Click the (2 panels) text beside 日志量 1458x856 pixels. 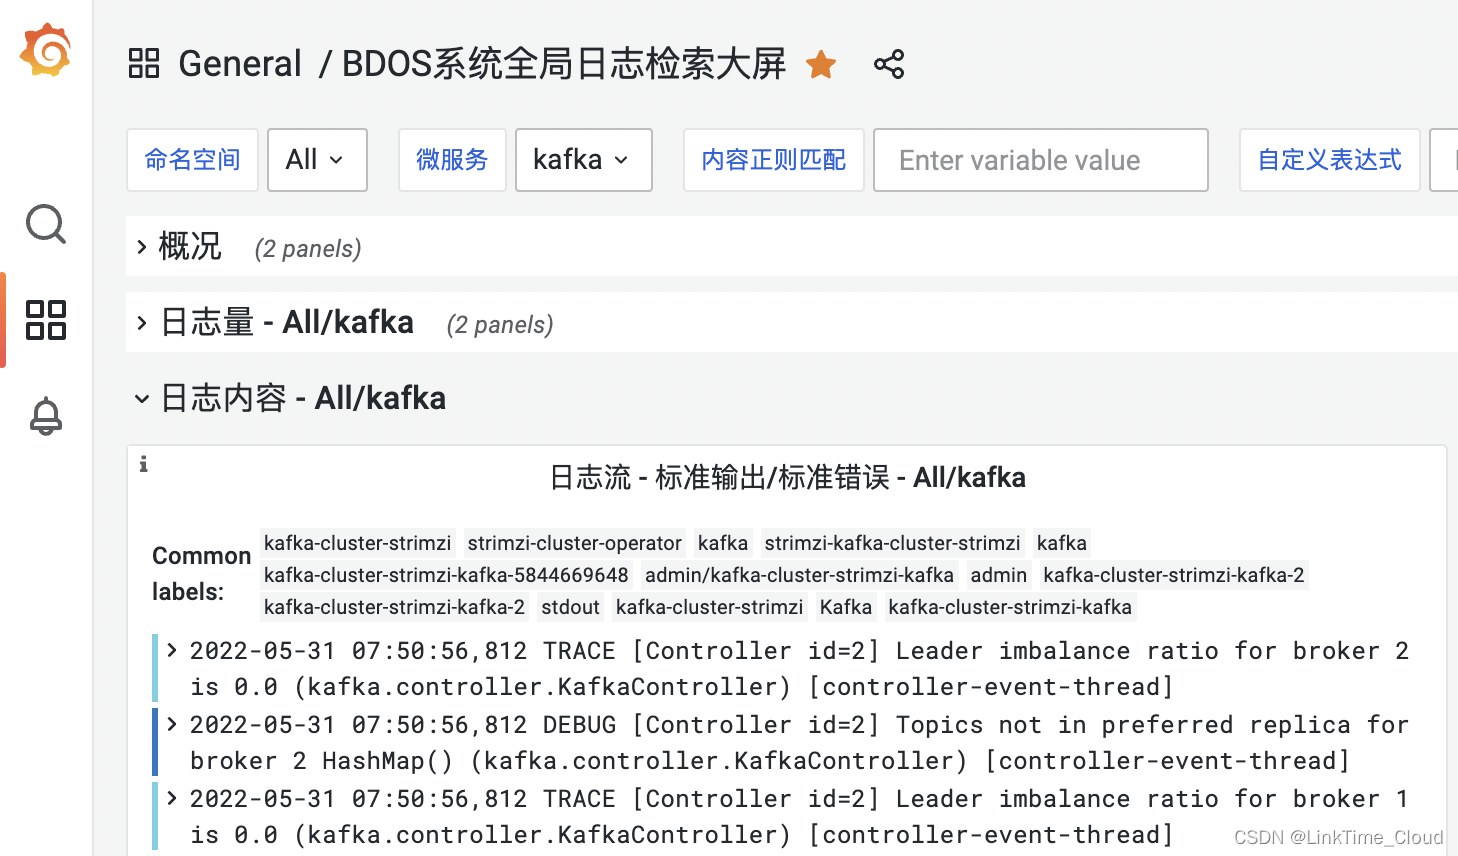click(500, 324)
